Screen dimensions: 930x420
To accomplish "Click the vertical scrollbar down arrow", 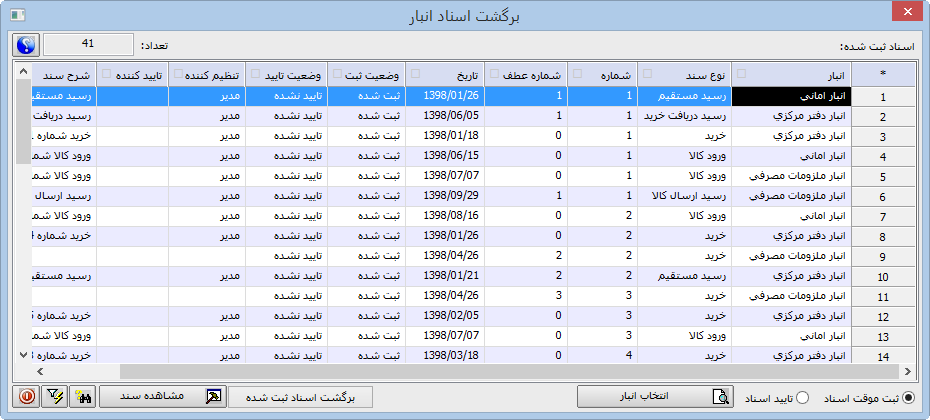I will (x=23, y=355).
